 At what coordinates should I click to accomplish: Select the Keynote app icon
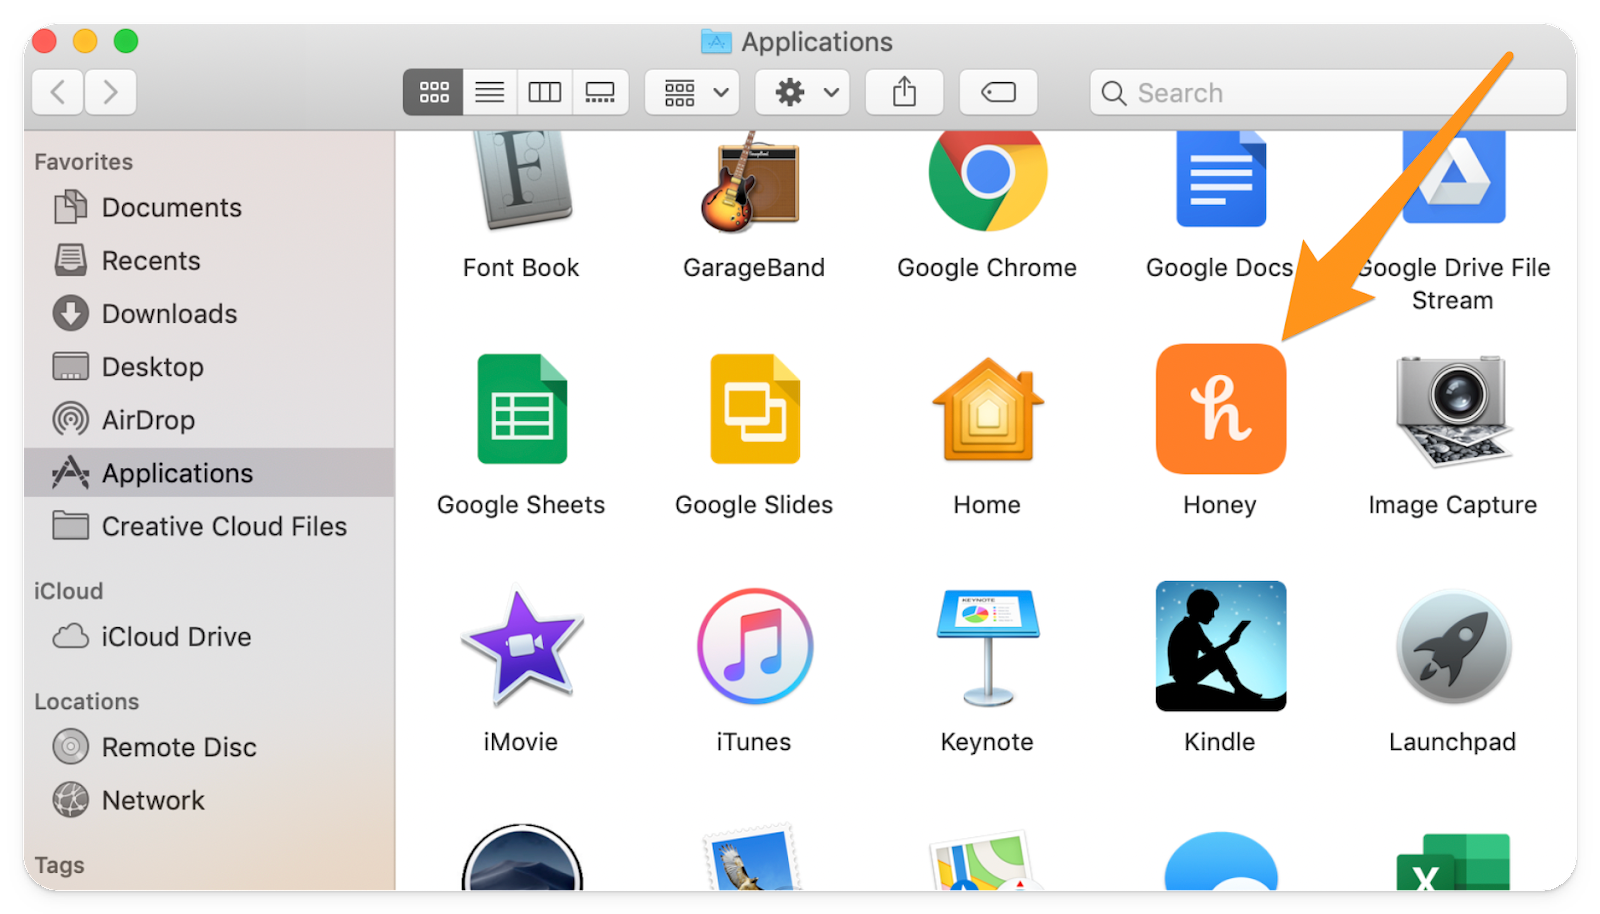(986, 645)
